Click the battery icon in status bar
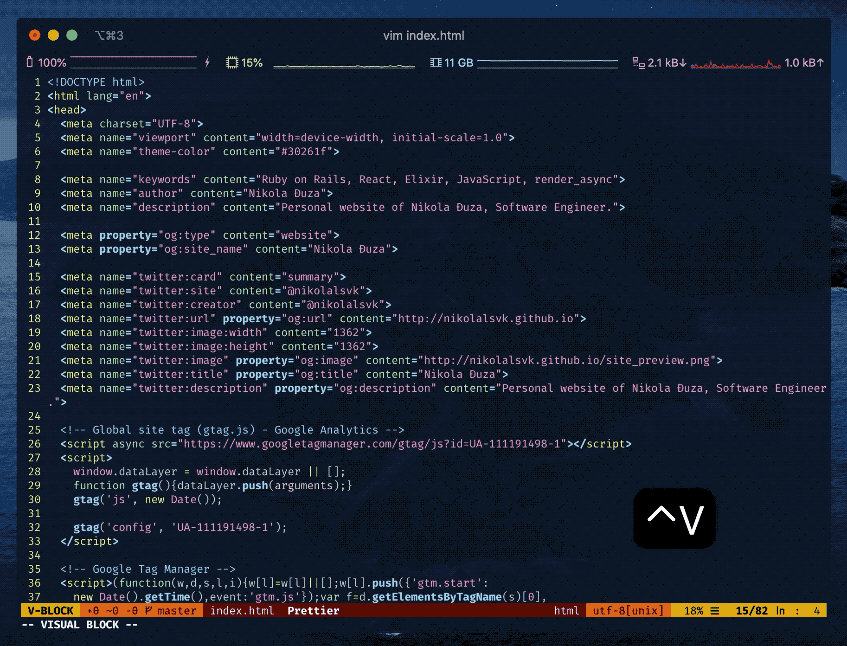Viewport: 847px width, 646px height. tap(30, 63)
